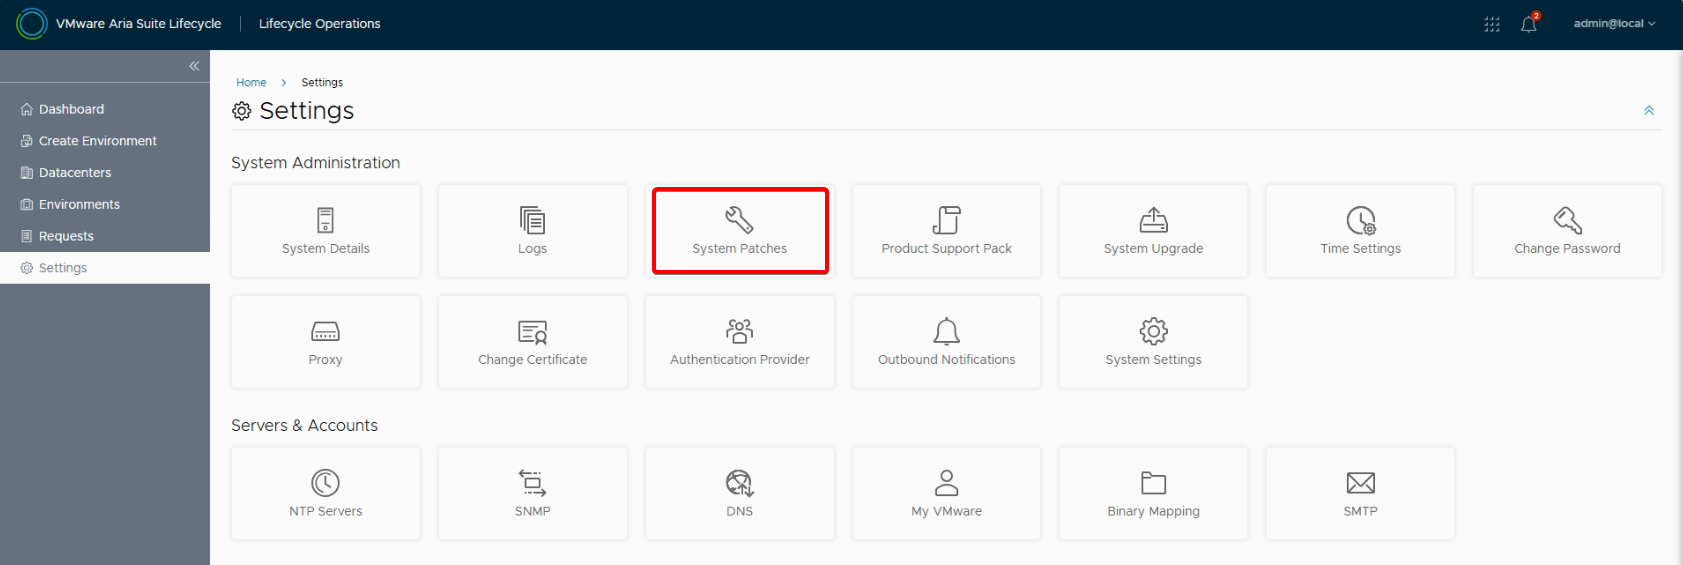
Task: Click the notifications bell in header
Action: tap(1528, 24)
